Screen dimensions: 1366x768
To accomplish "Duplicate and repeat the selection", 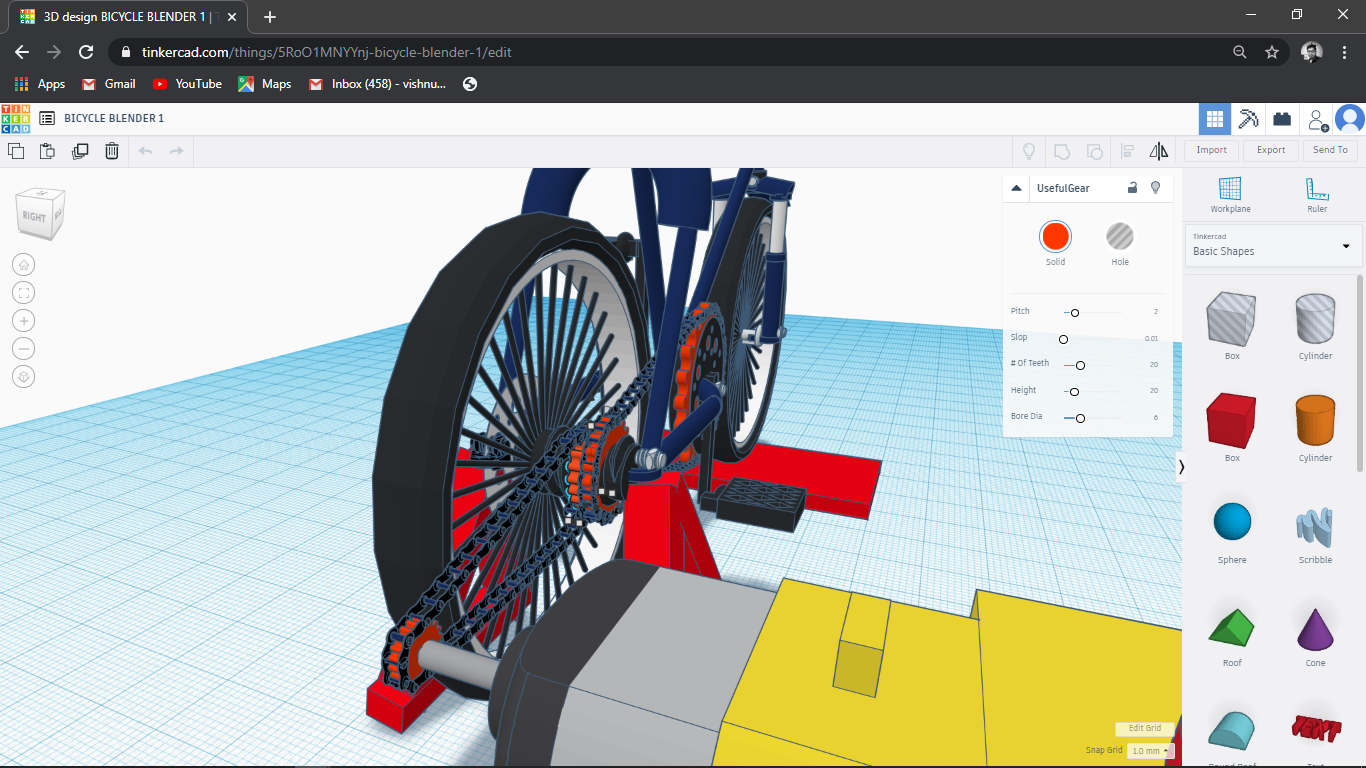I will (x=80, y=151).
